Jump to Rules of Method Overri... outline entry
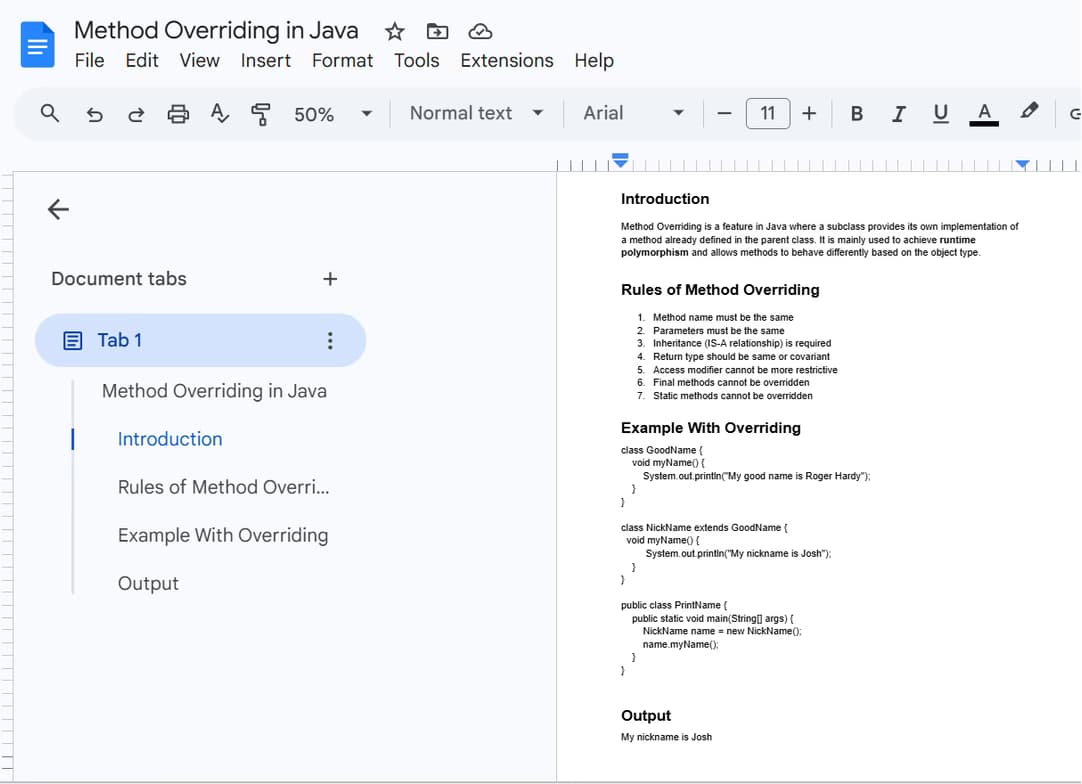This screenshot has height=784, width=1082. pos(224,487)
